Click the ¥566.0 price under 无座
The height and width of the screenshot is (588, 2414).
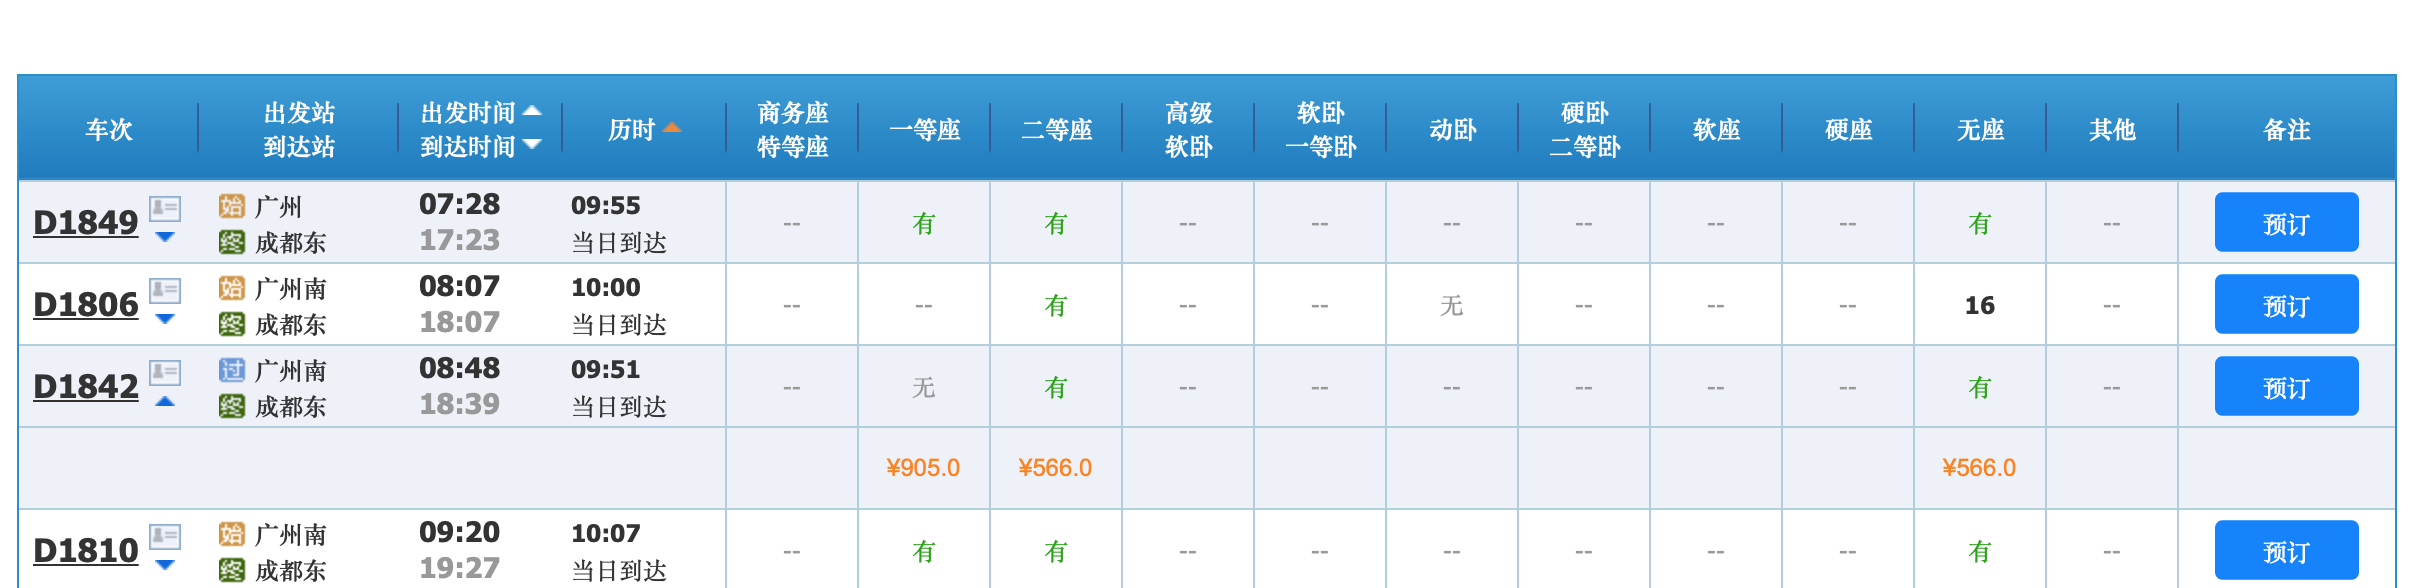pyautogui.click(x=1979, y=468)
